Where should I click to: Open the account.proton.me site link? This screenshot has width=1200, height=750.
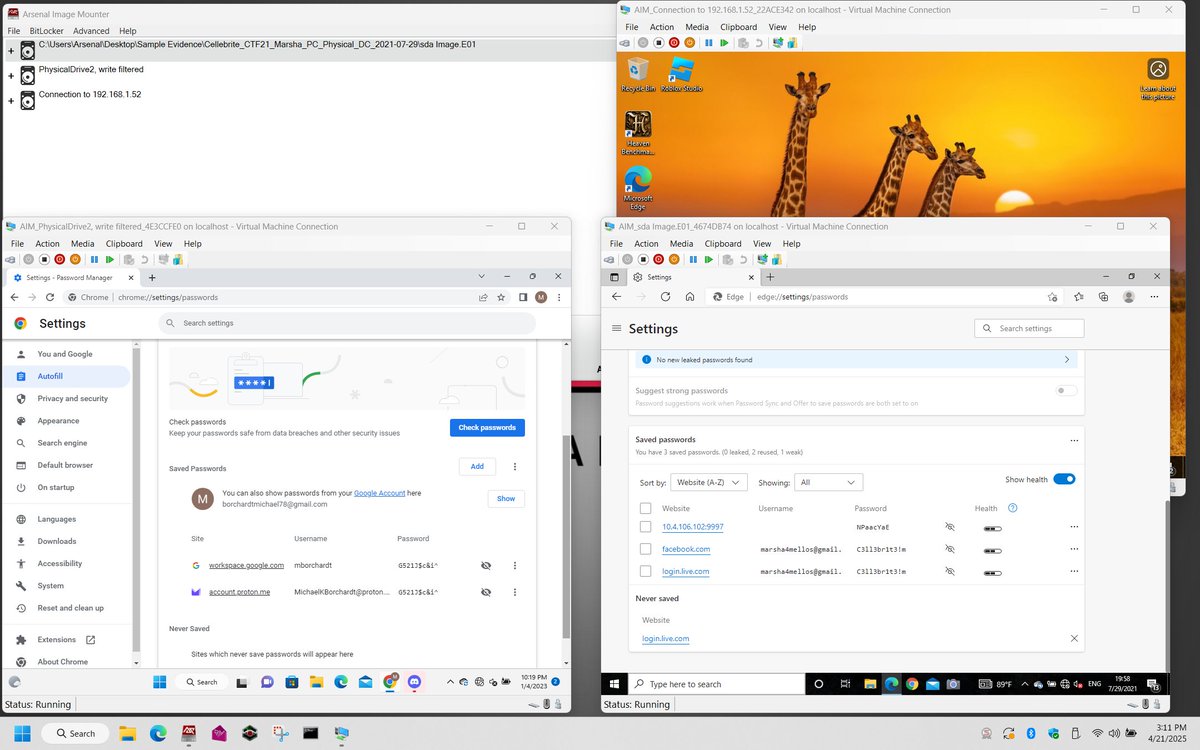[239, 592]
